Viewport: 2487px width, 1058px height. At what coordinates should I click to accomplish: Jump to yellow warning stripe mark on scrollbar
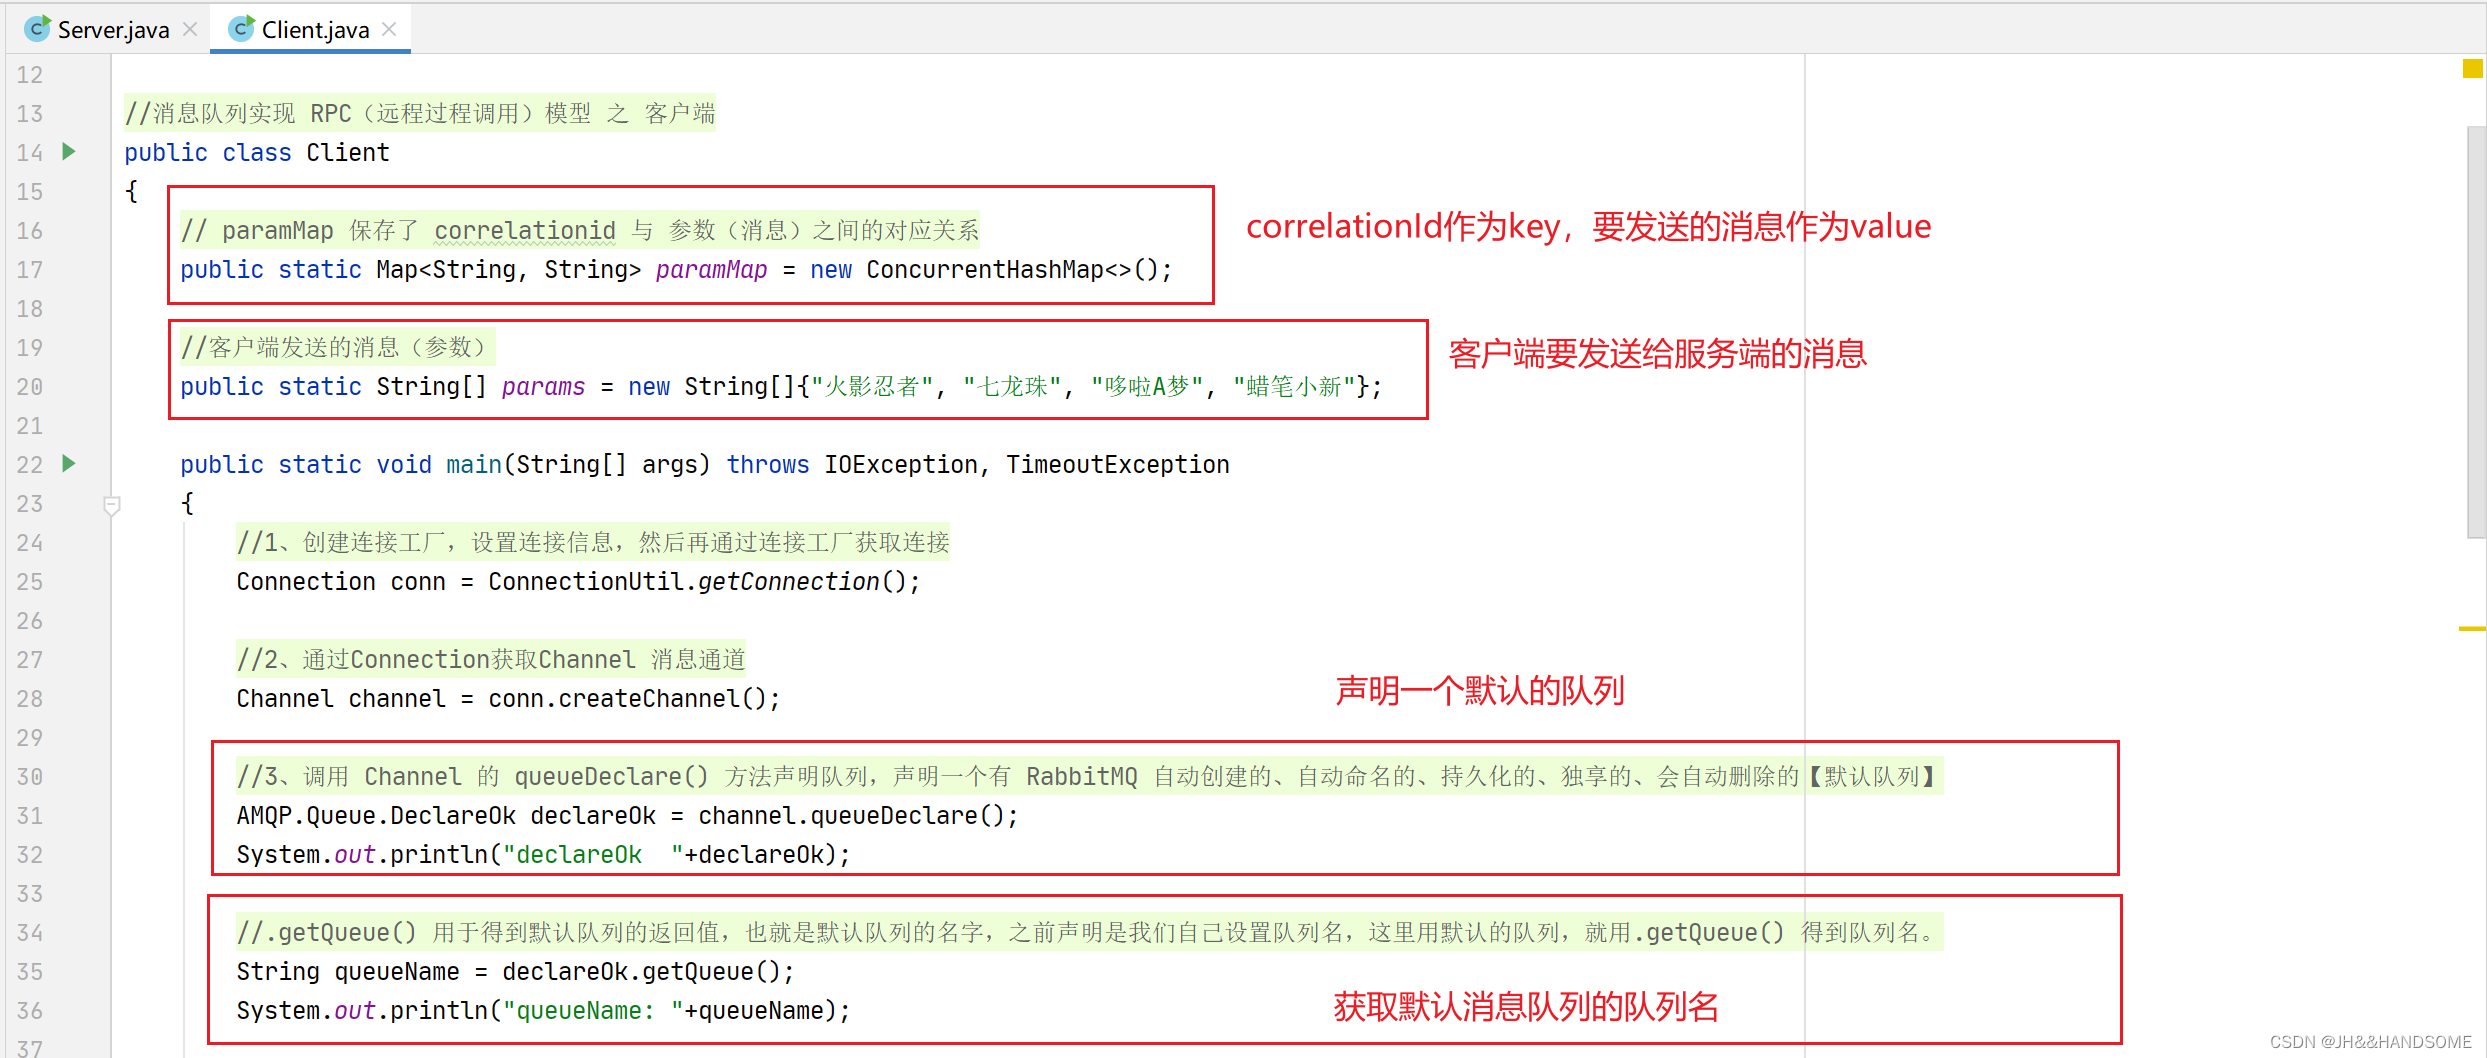pyautogui.click(x=2472, y=629)
